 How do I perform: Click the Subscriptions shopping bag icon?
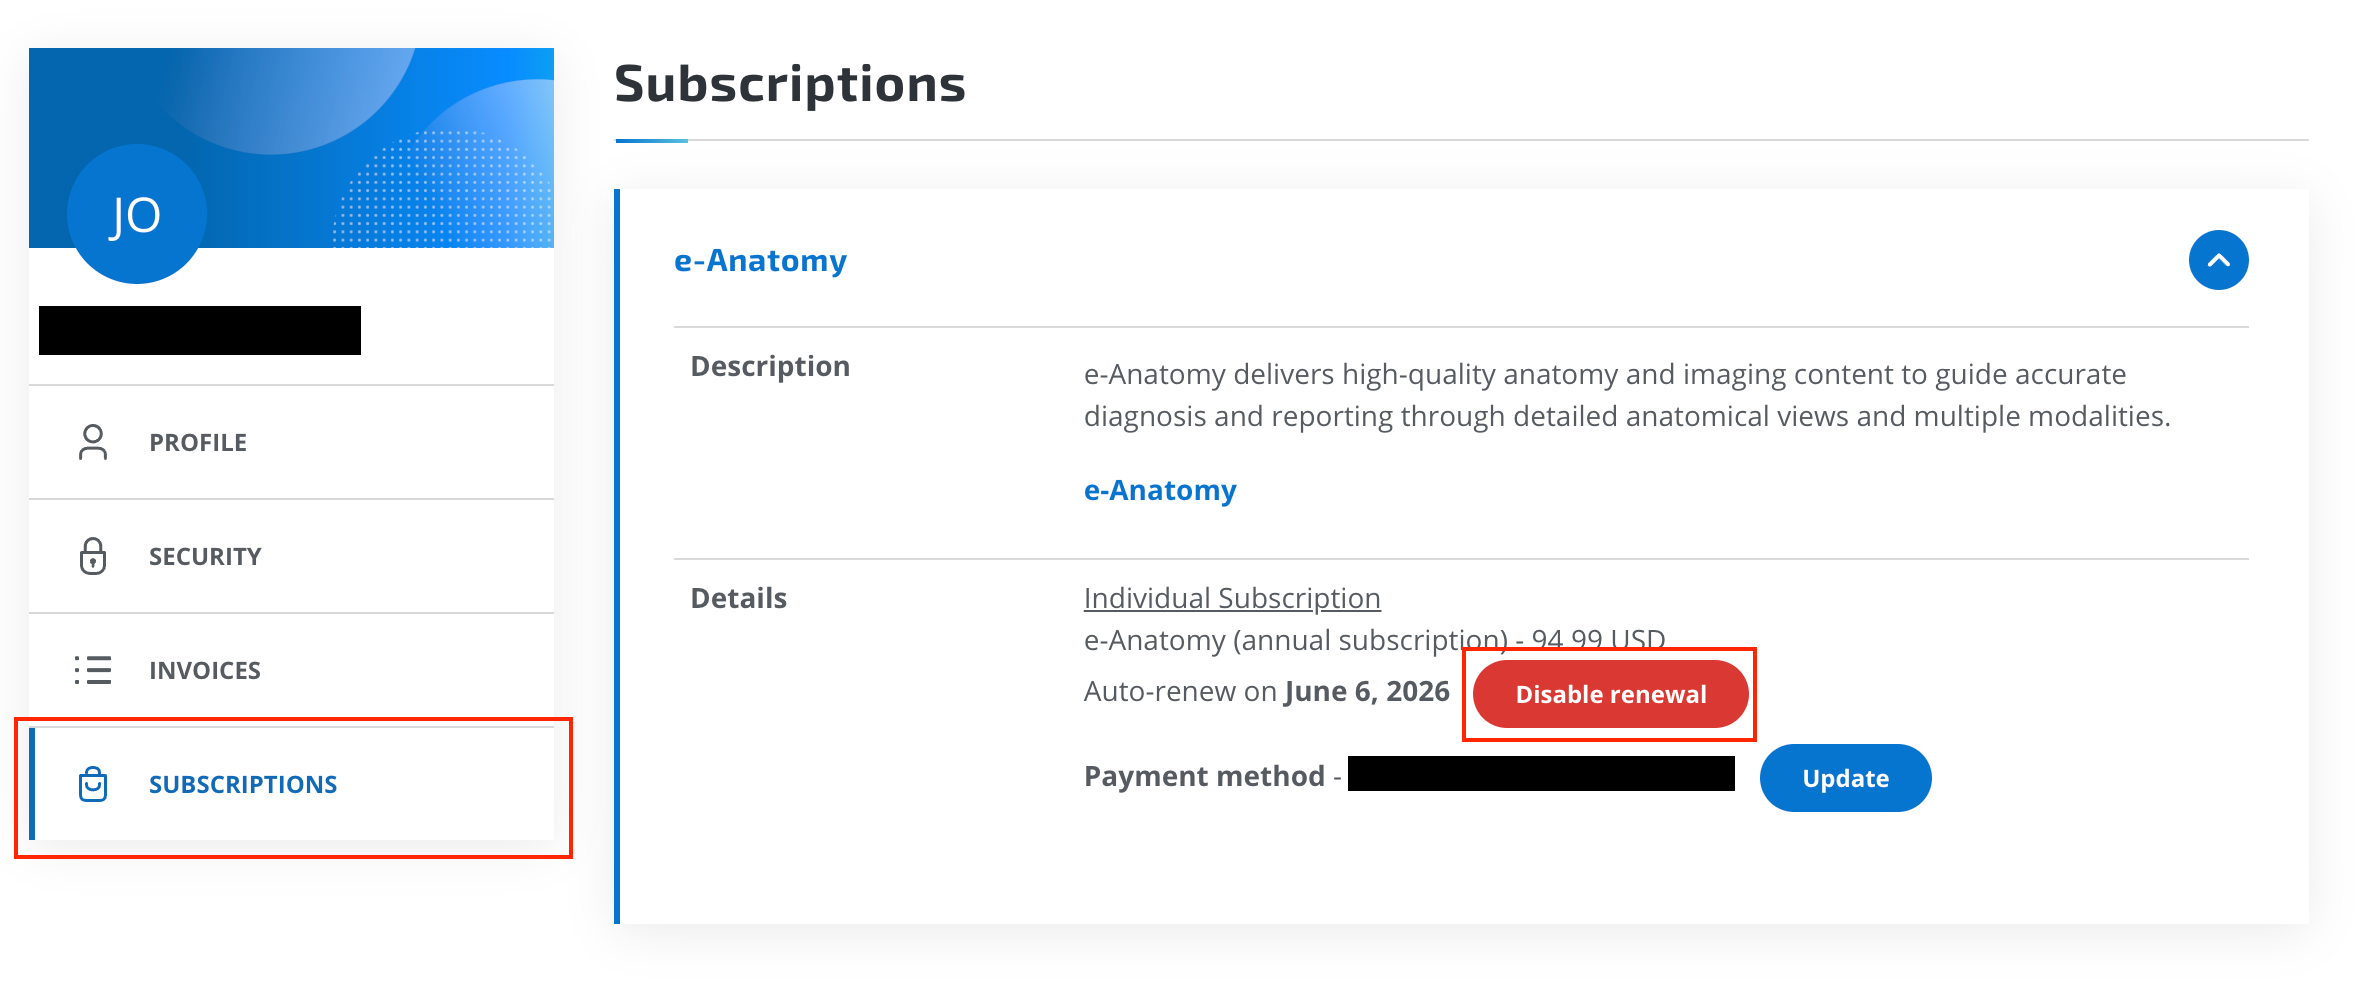pyautogui.click(x=93, y=784)
